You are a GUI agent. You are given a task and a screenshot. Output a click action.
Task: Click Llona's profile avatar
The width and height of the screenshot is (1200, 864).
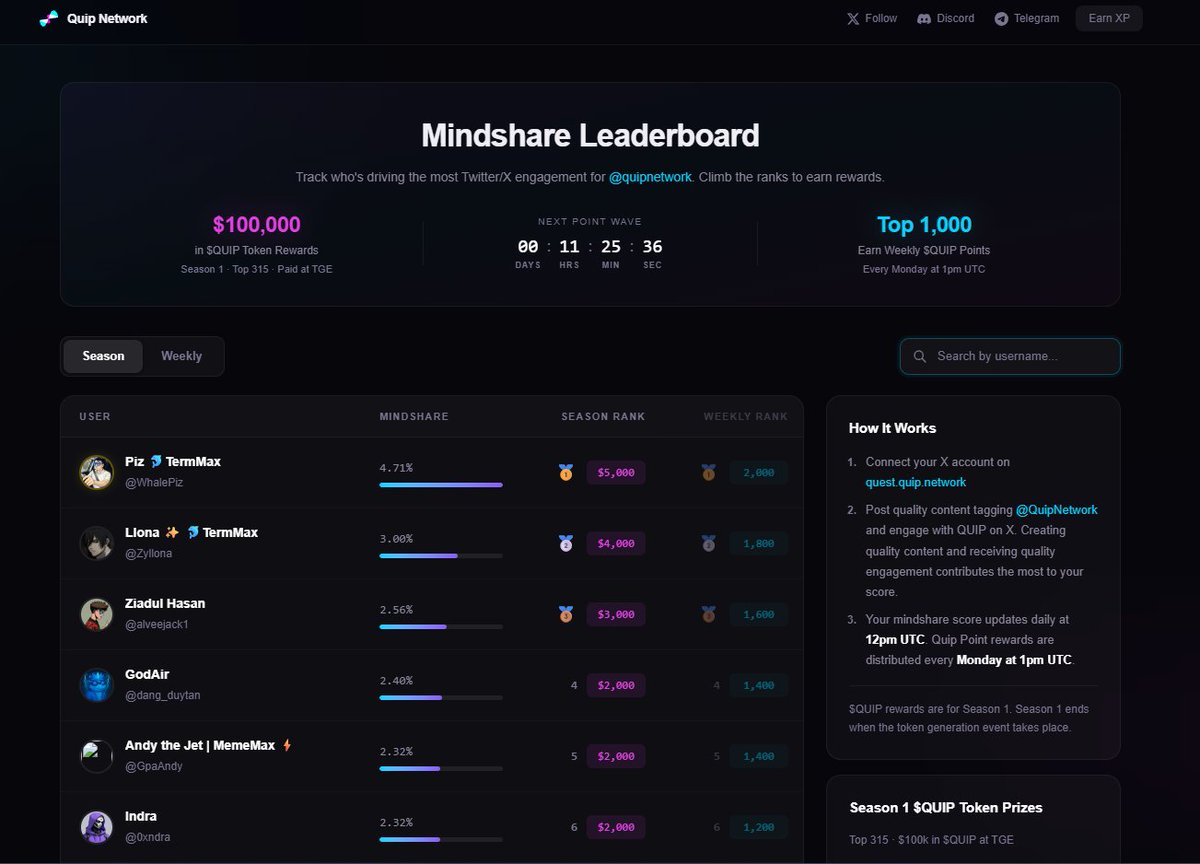point(97,543)
